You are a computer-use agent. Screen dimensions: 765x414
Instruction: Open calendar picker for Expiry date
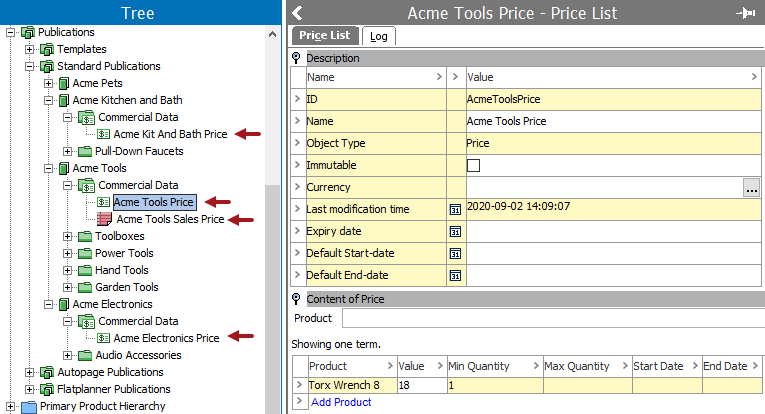455,232
